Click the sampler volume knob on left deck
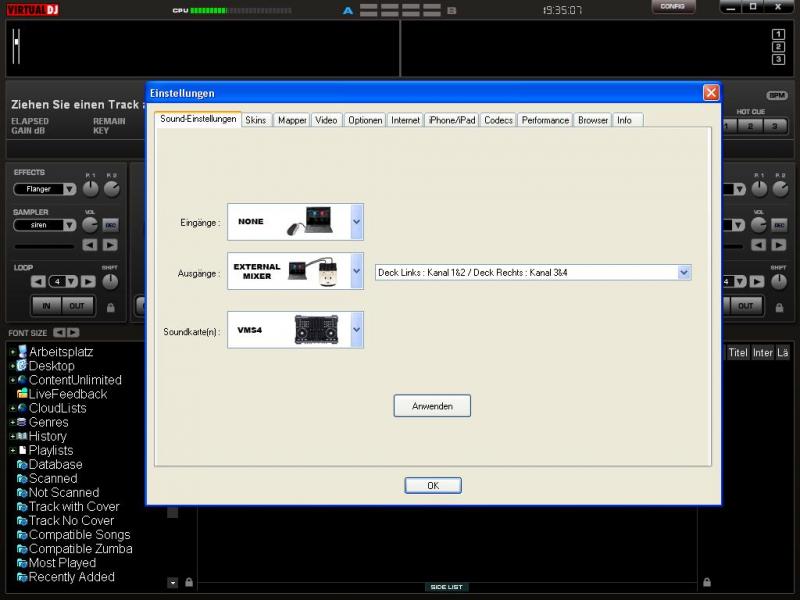 (90, 226)
